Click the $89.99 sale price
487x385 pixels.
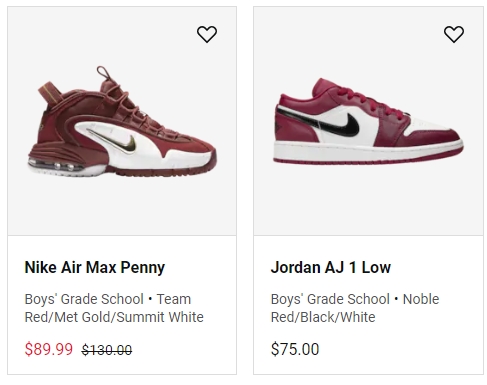pyautogui.click(x=49, y=349)
